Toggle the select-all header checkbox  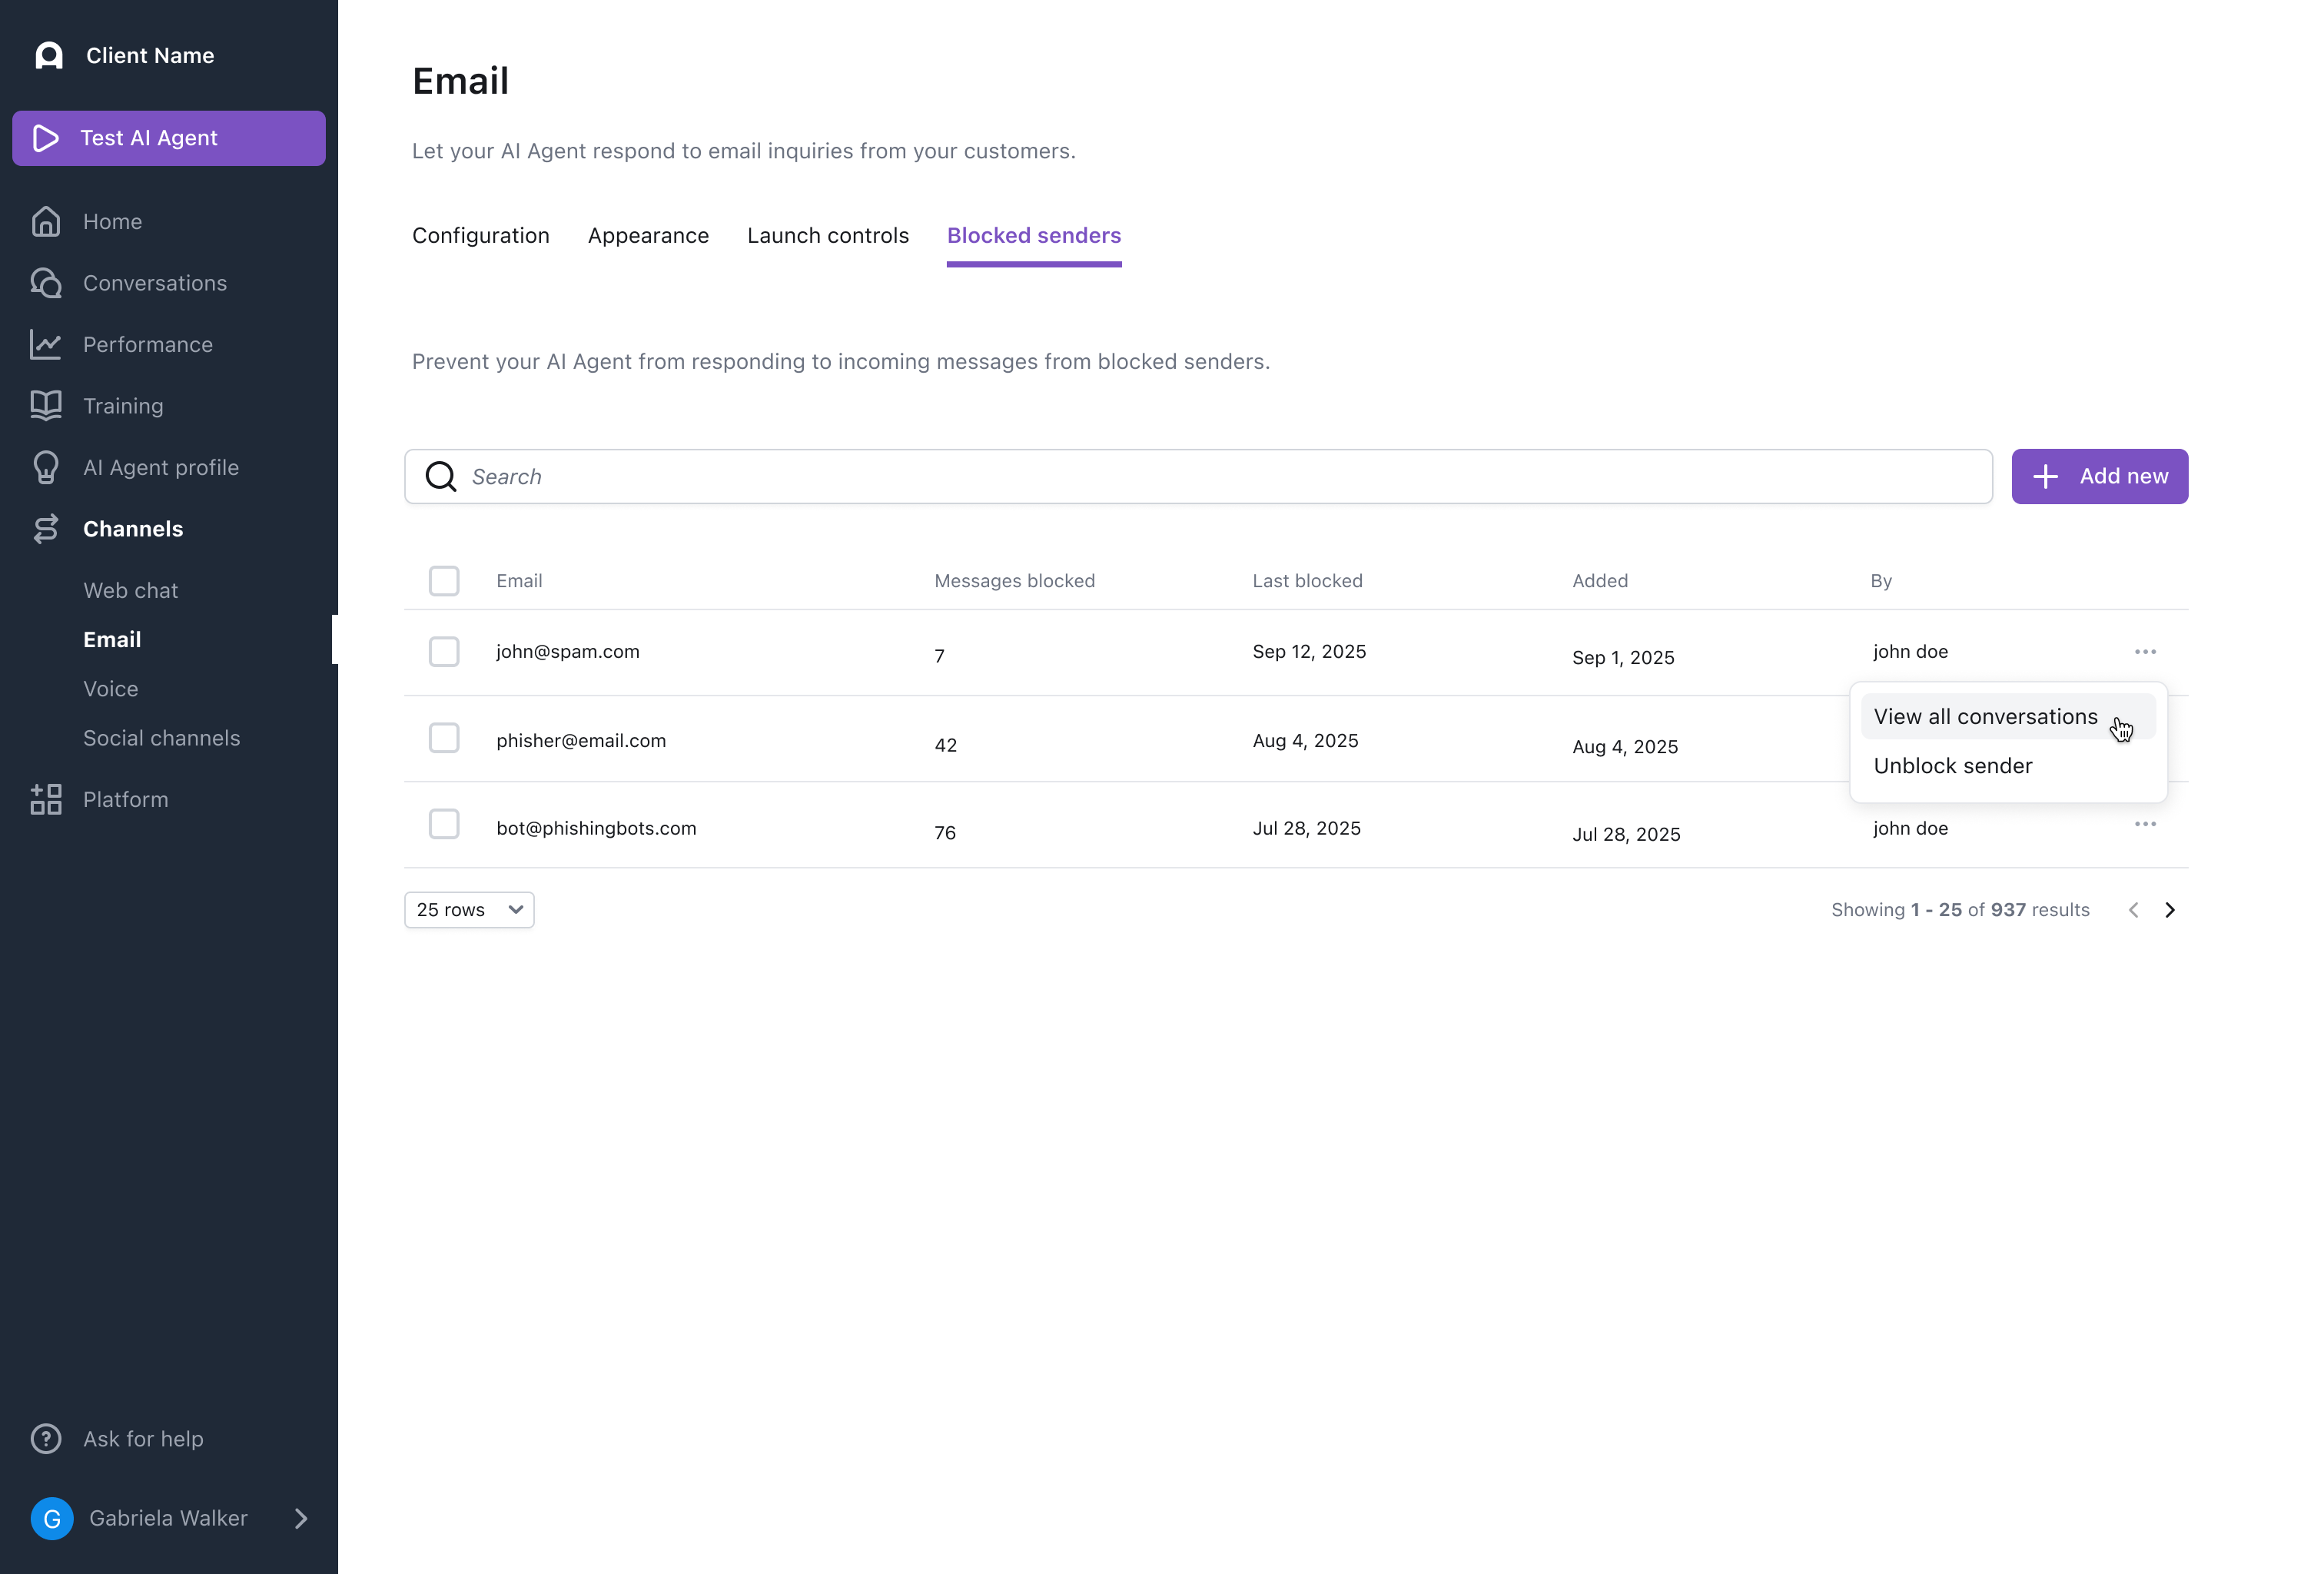click(444, 581)
